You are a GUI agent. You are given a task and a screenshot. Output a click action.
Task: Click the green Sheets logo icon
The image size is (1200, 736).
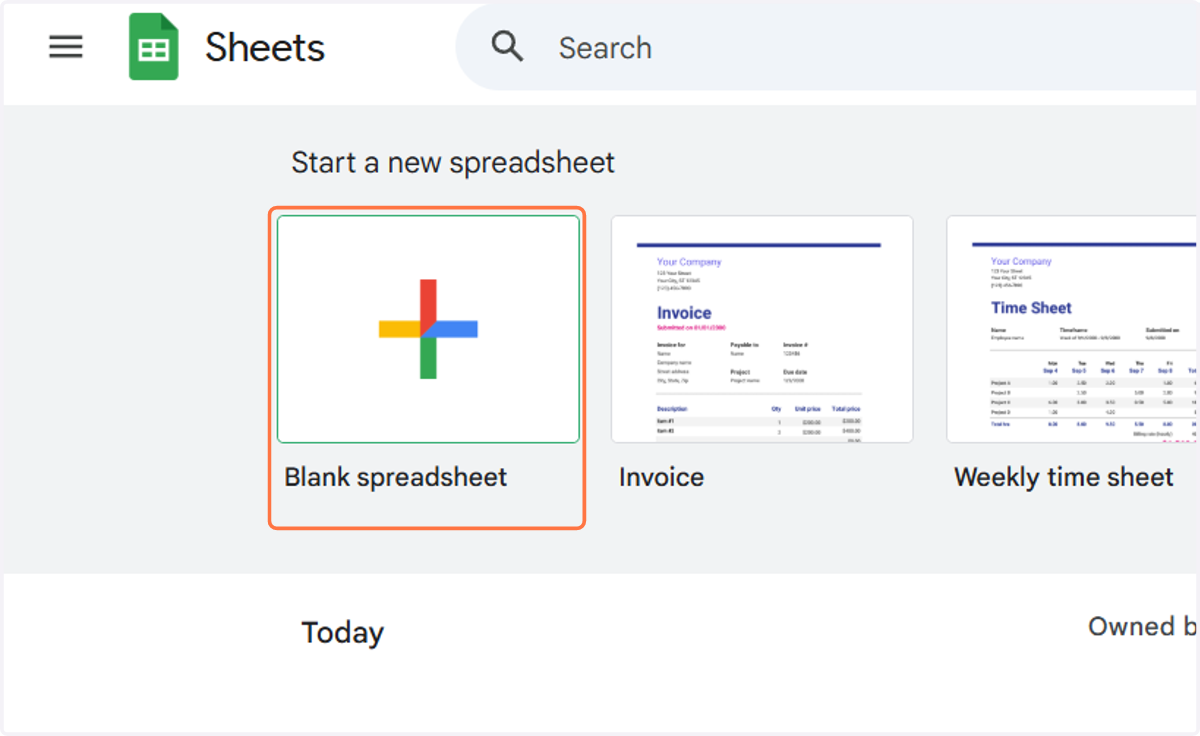coord(154,47)
